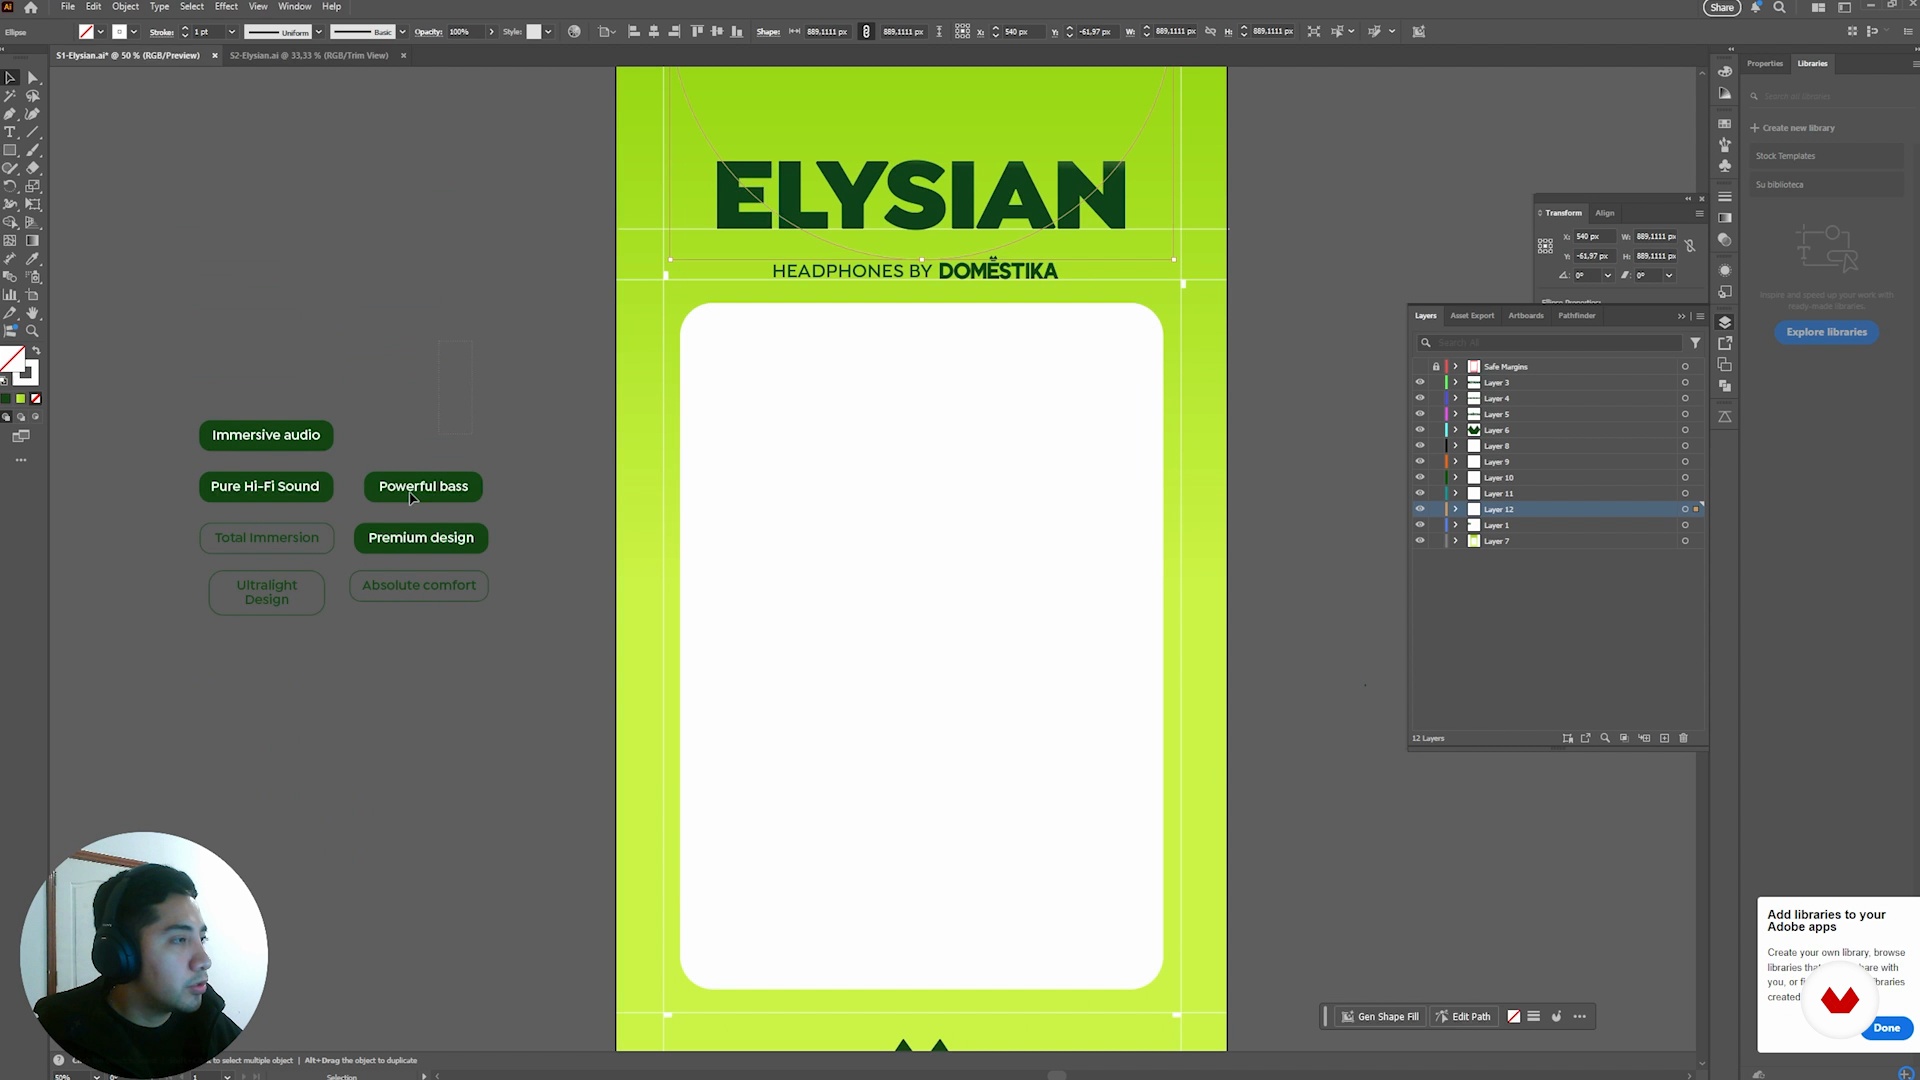Hide Layer 4 with its eye icon
Screen dimensions: 1920x1080
pos(1419,398)
